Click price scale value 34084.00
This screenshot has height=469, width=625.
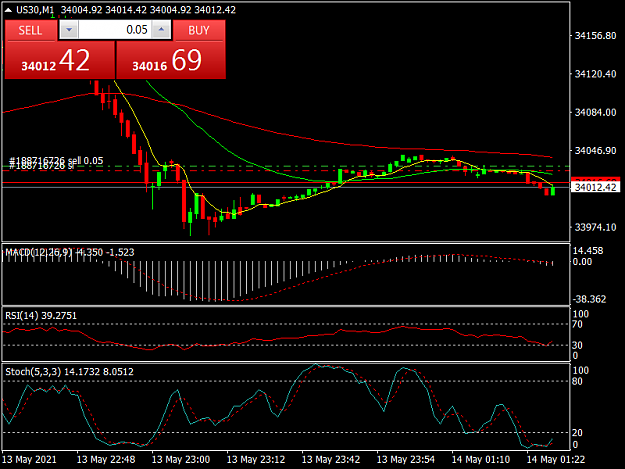[596, 112]
